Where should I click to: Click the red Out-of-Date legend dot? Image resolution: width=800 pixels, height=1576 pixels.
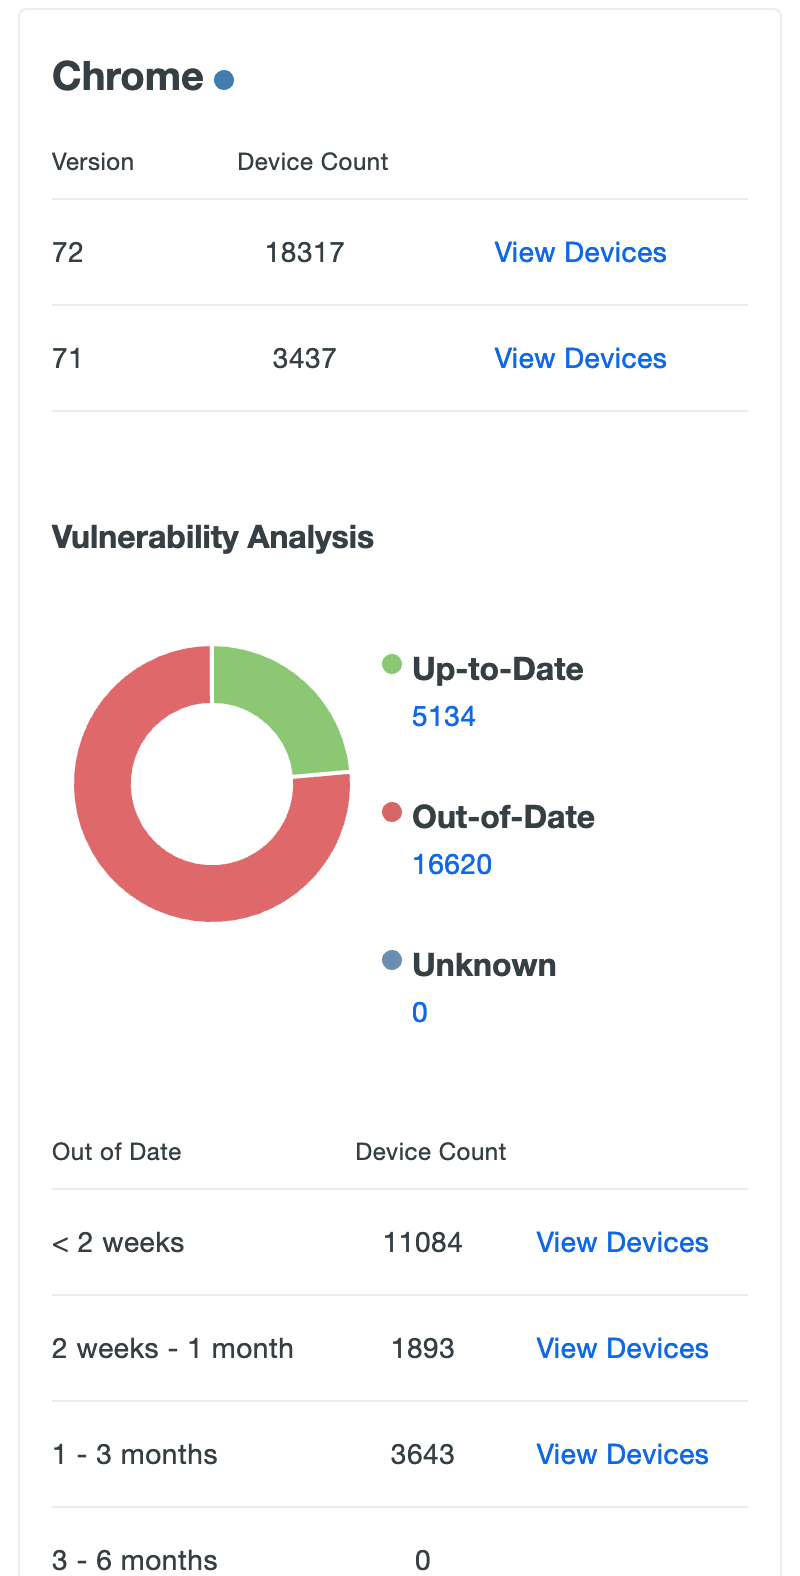coord(390,812)
